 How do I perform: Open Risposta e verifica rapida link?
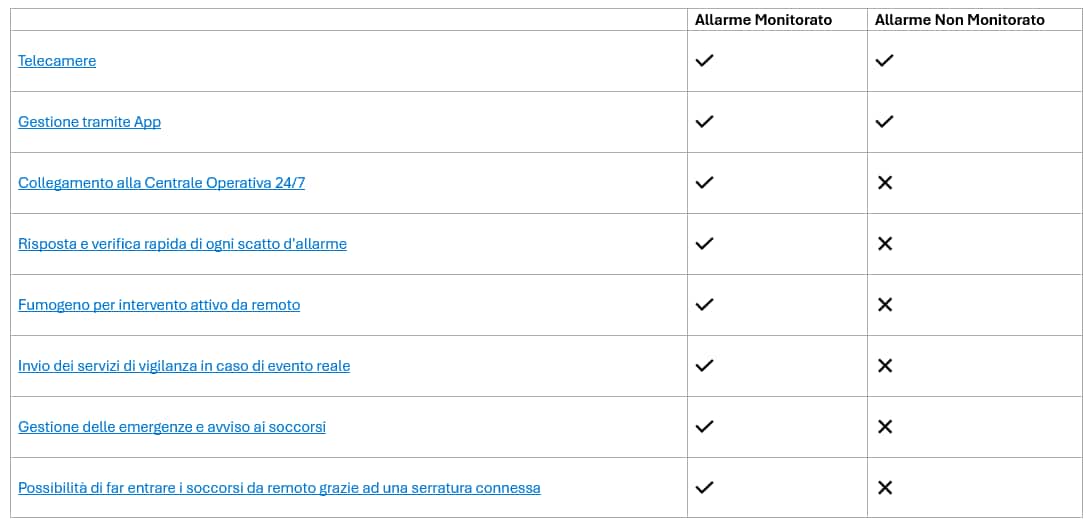(x=182, y=244)
